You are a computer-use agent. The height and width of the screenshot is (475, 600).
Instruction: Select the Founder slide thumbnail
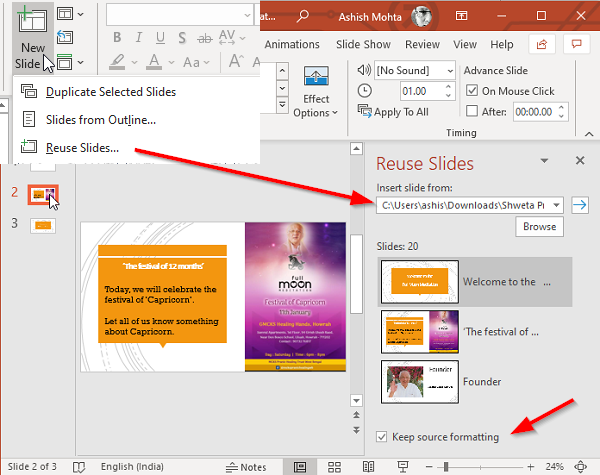coord(420,381)
